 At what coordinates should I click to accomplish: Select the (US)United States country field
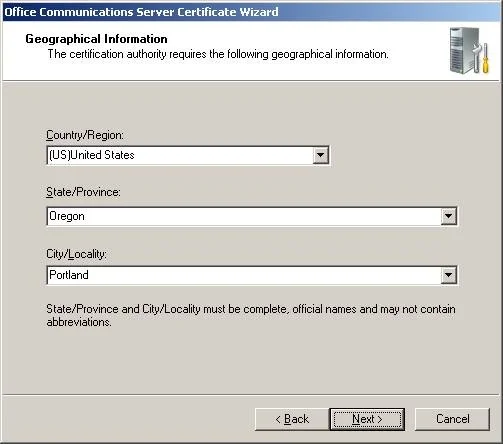pos(188,155)
